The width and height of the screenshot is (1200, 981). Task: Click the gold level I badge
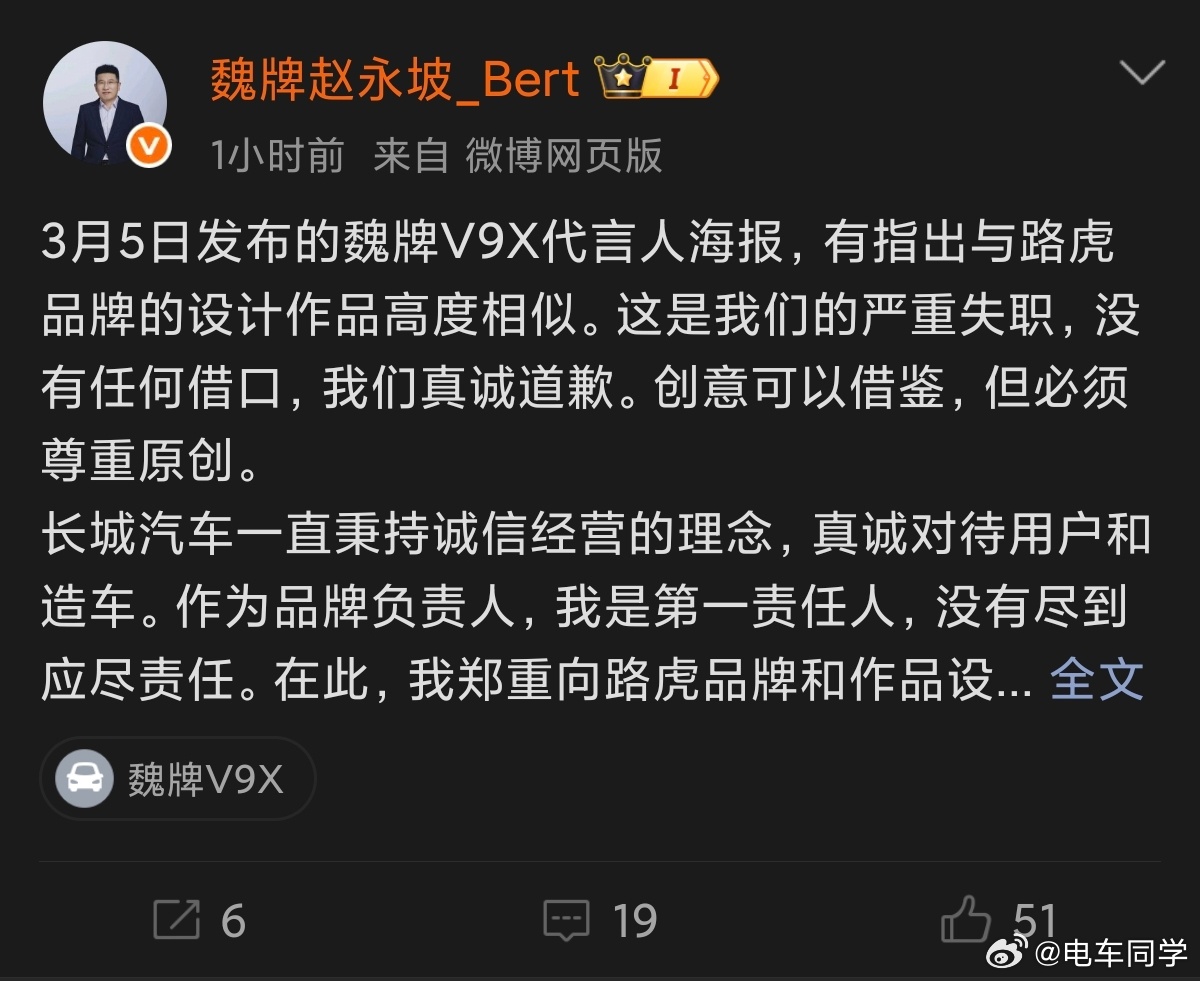click(x=680, y=79)
